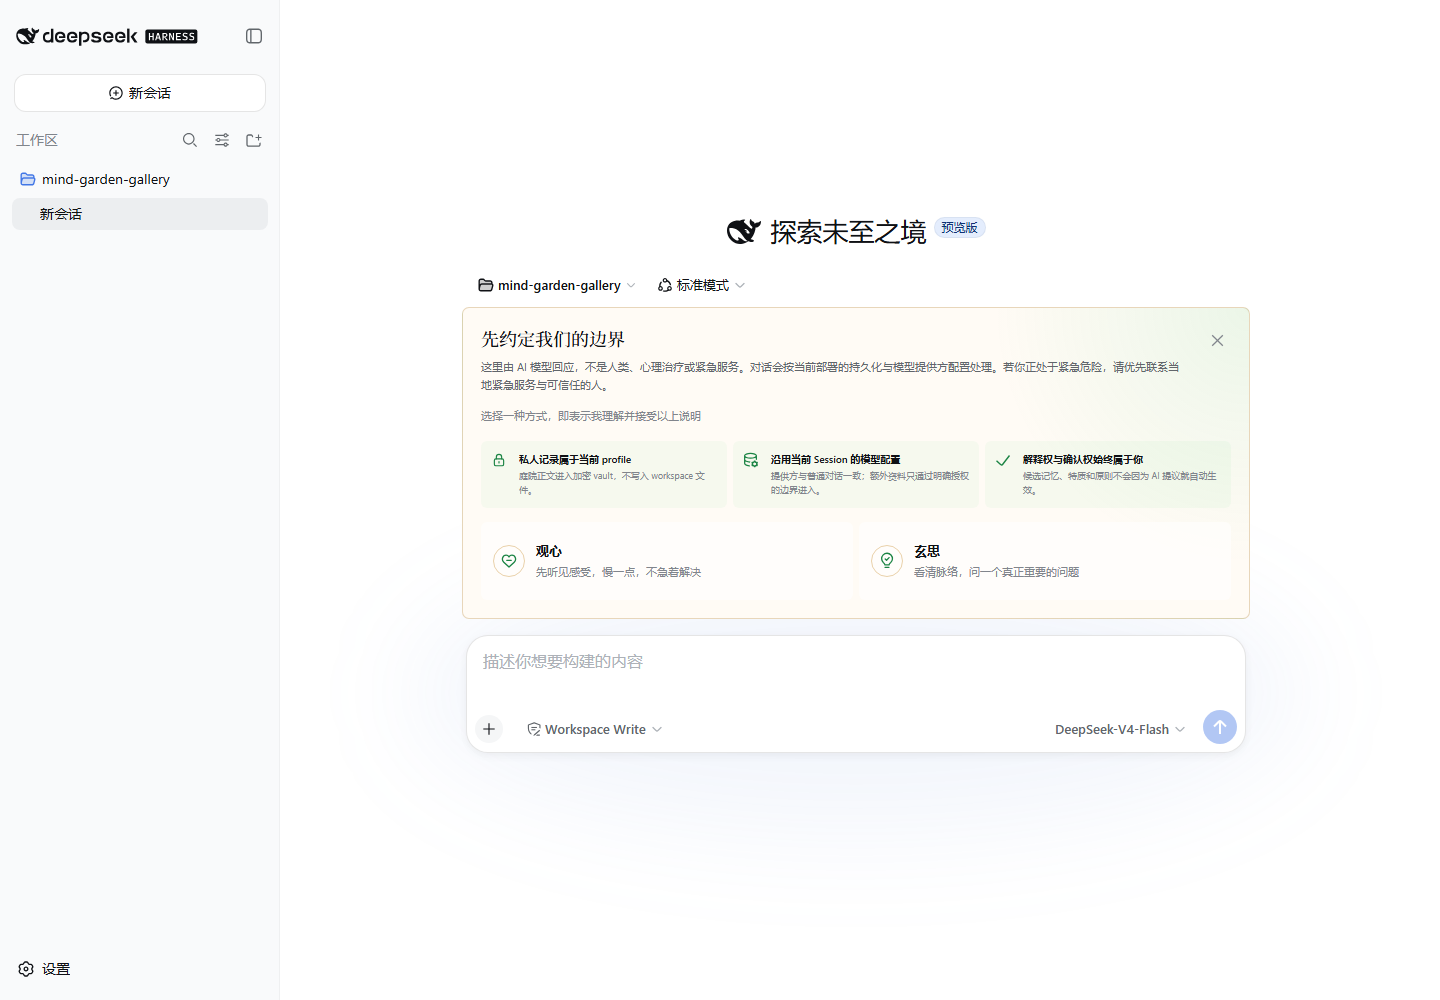The height and width of the screenshot is (1000, 1440).
Task: Search the workspace with magnifier icon
Action: (190, 140)
